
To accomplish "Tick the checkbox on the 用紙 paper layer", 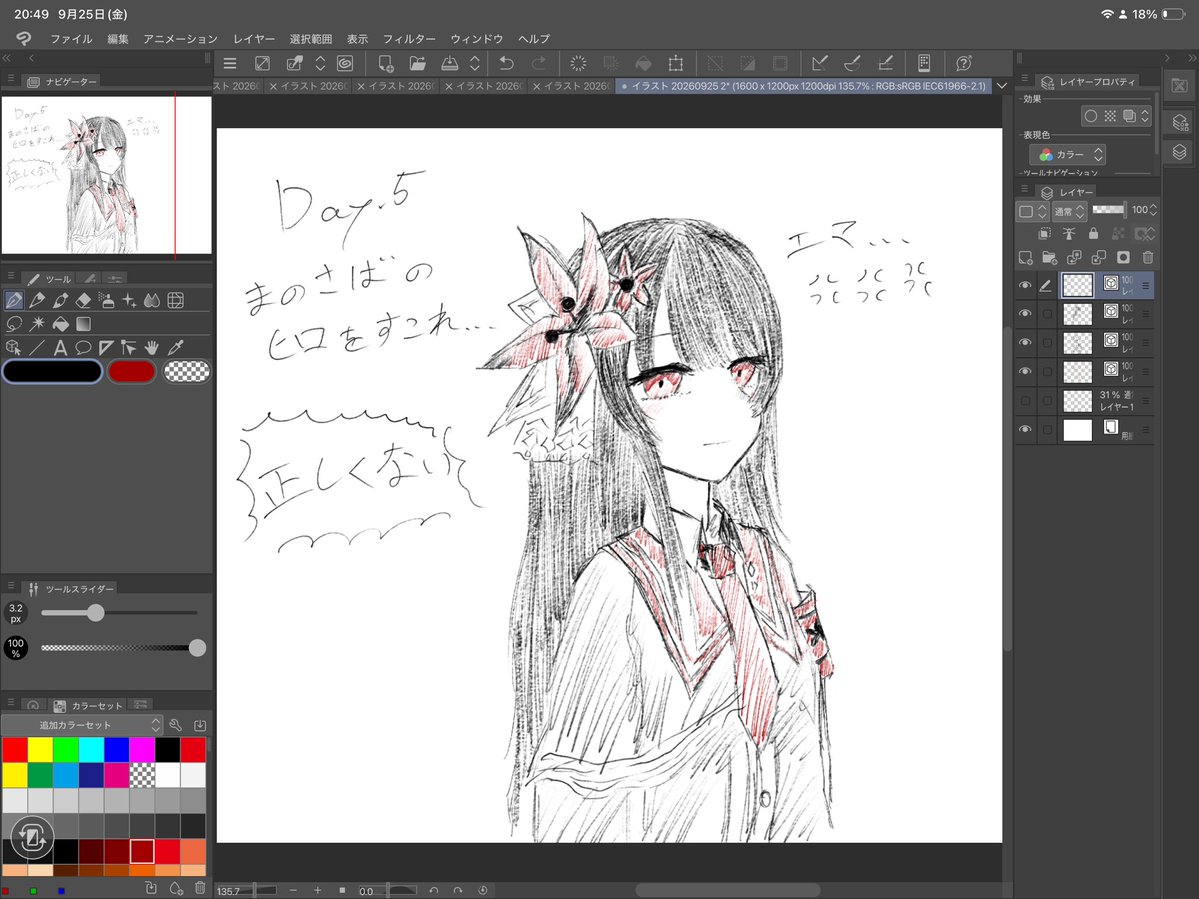I will [1048, 430].
